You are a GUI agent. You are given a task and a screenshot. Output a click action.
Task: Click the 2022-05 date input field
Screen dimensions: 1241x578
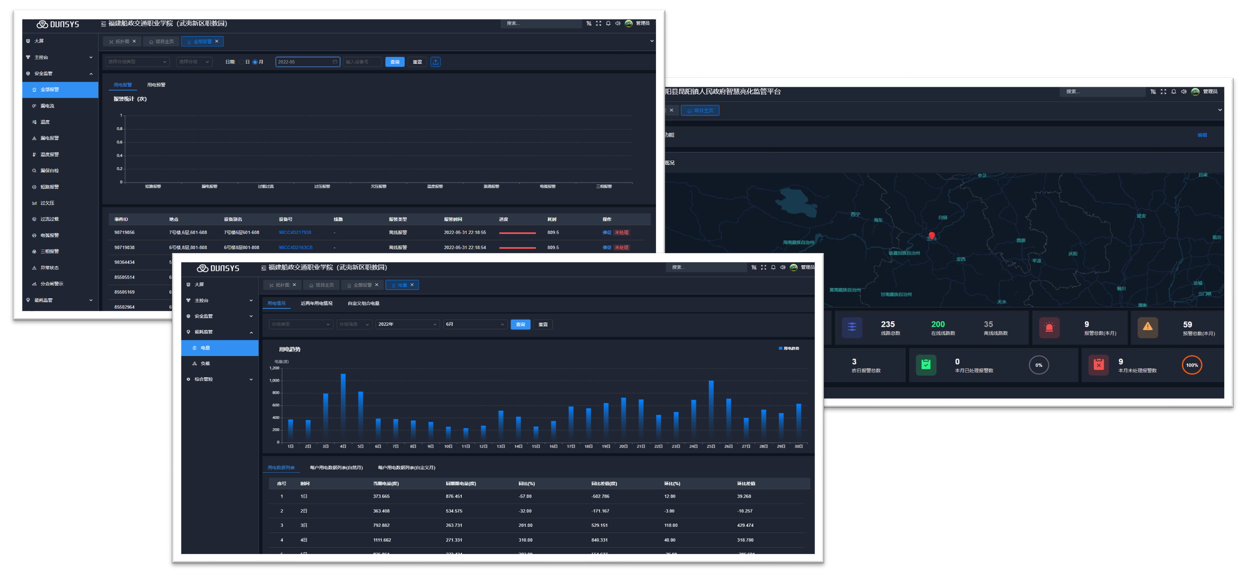click(x=306, y=62)
